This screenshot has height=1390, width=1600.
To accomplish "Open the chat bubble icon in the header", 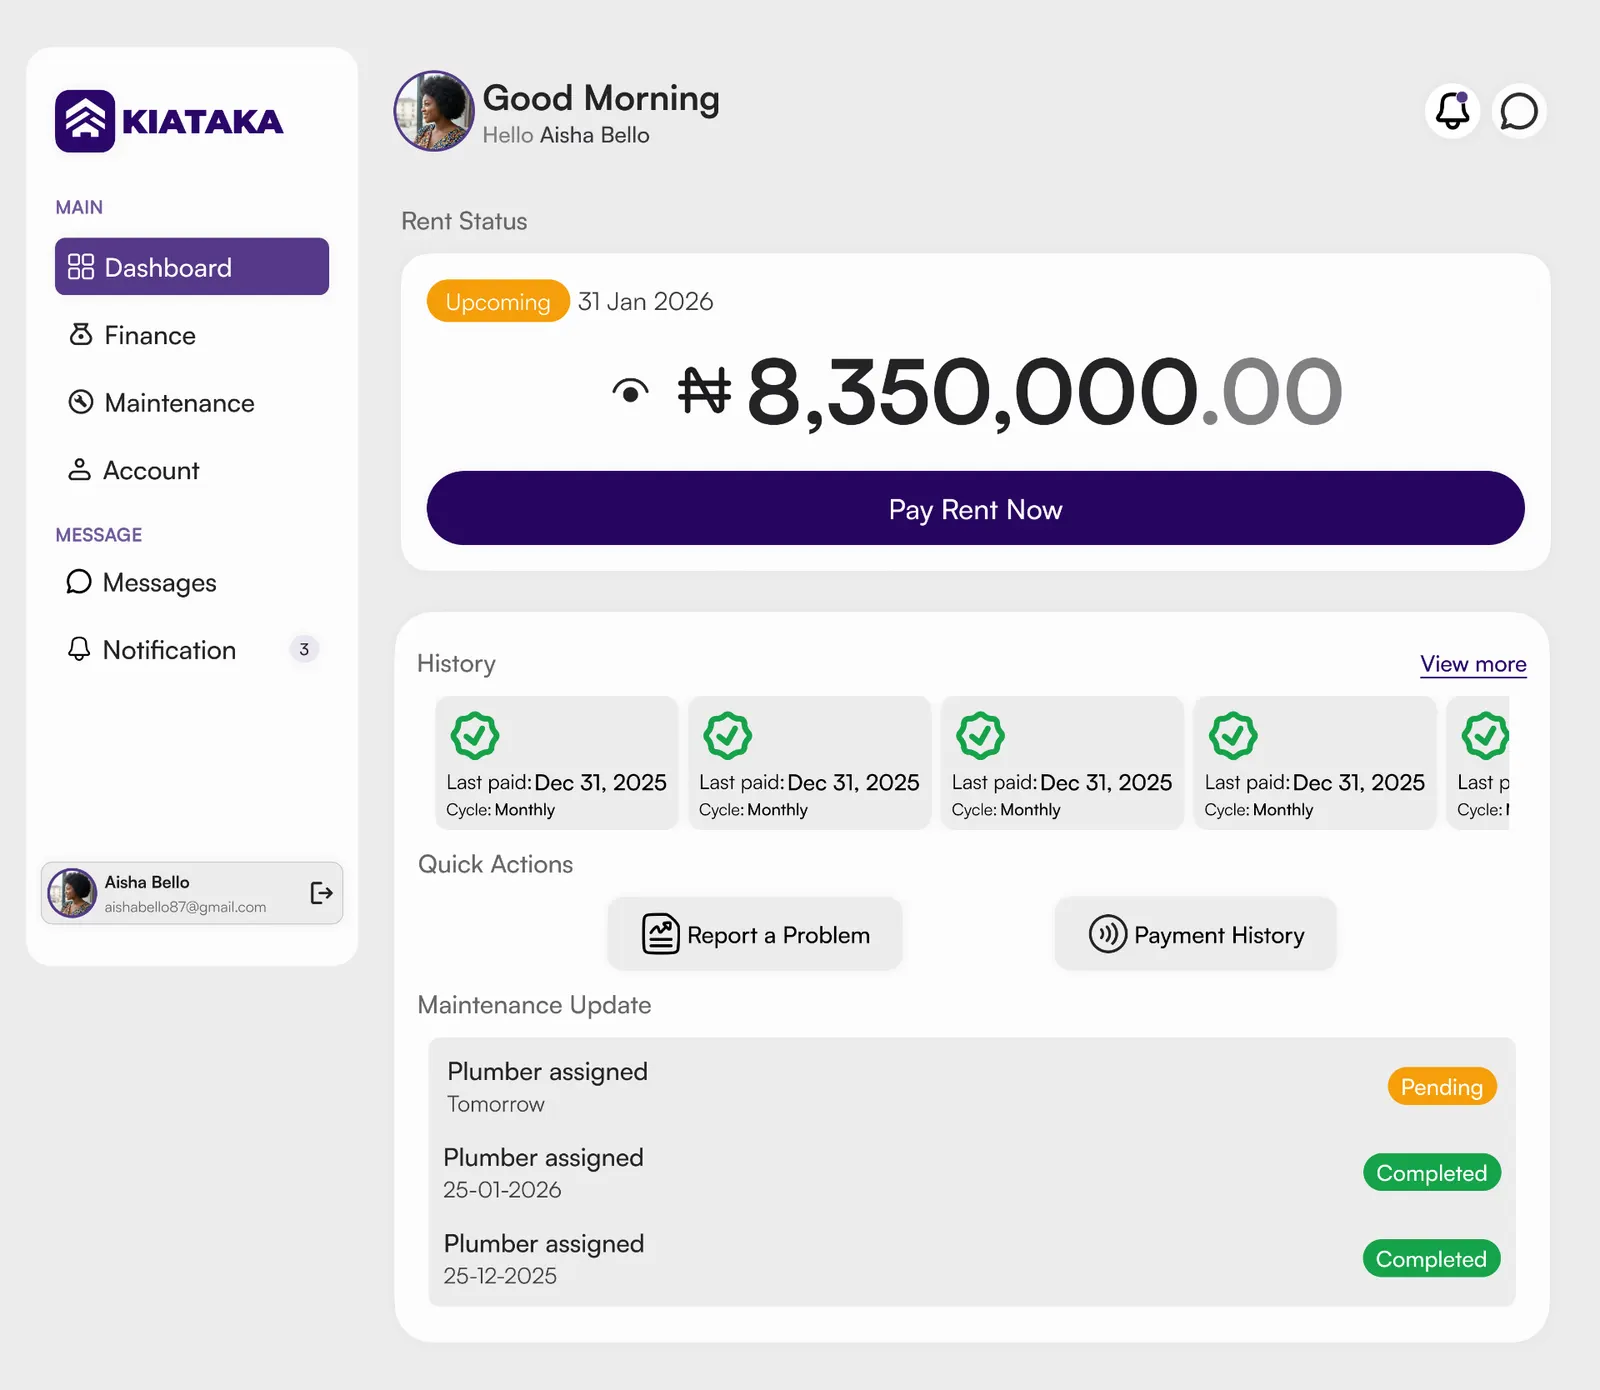I will click(1519, 111).
